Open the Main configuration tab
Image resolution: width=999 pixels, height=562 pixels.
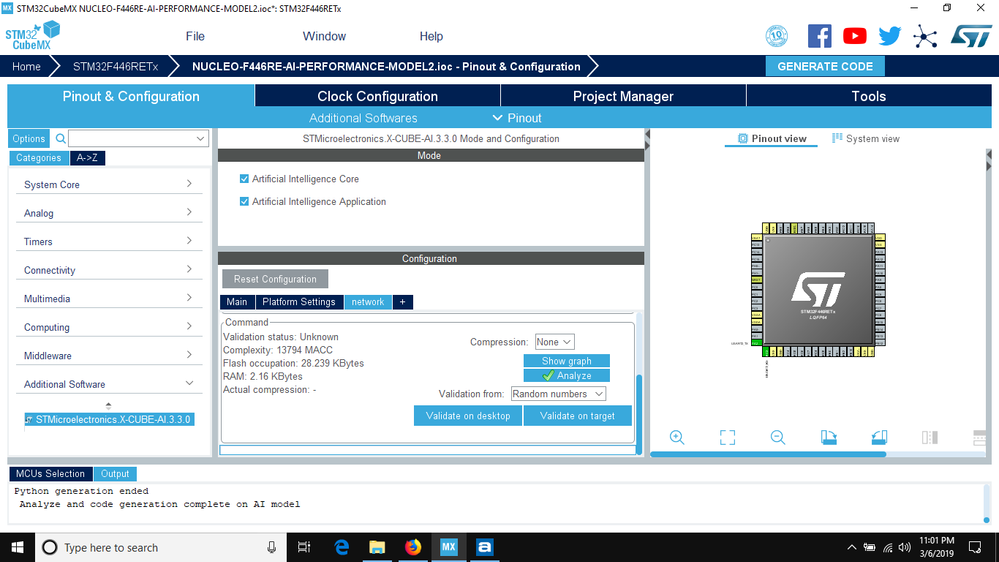[x=236, y=302]
